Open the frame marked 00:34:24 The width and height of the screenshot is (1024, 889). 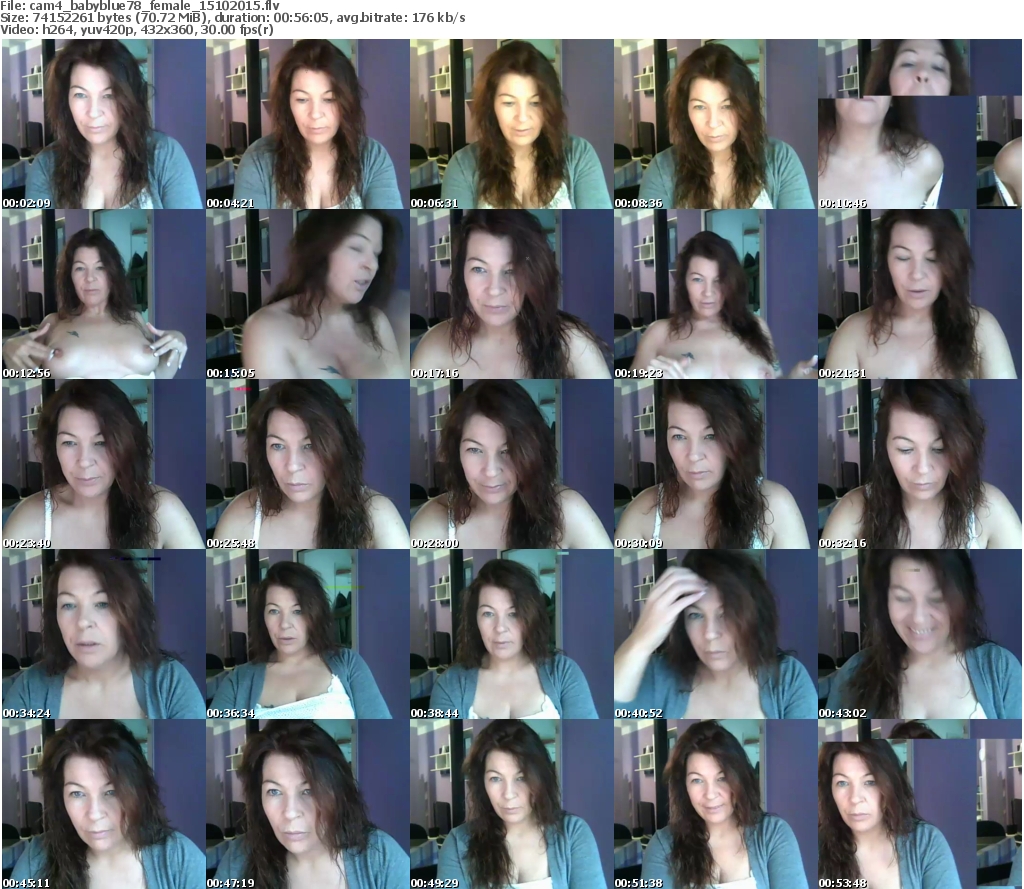(104, 634)
